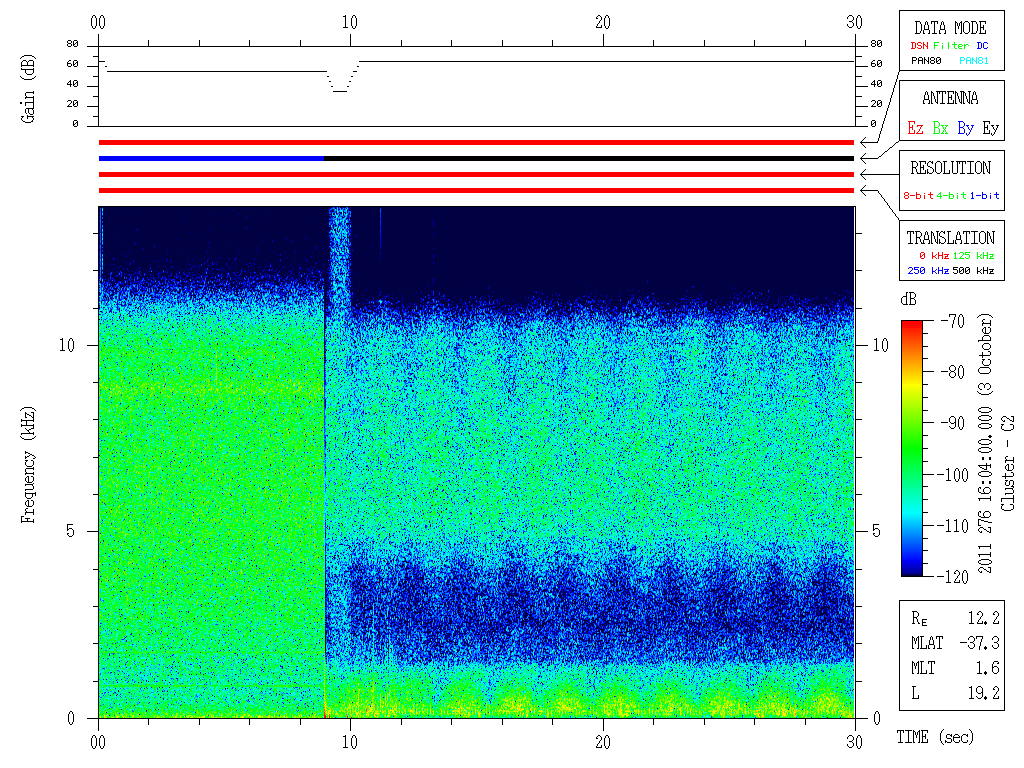Viewport: 1024px width, 768px height.
Task: Select the black Ey antenna label
Action: pos(991,128)
